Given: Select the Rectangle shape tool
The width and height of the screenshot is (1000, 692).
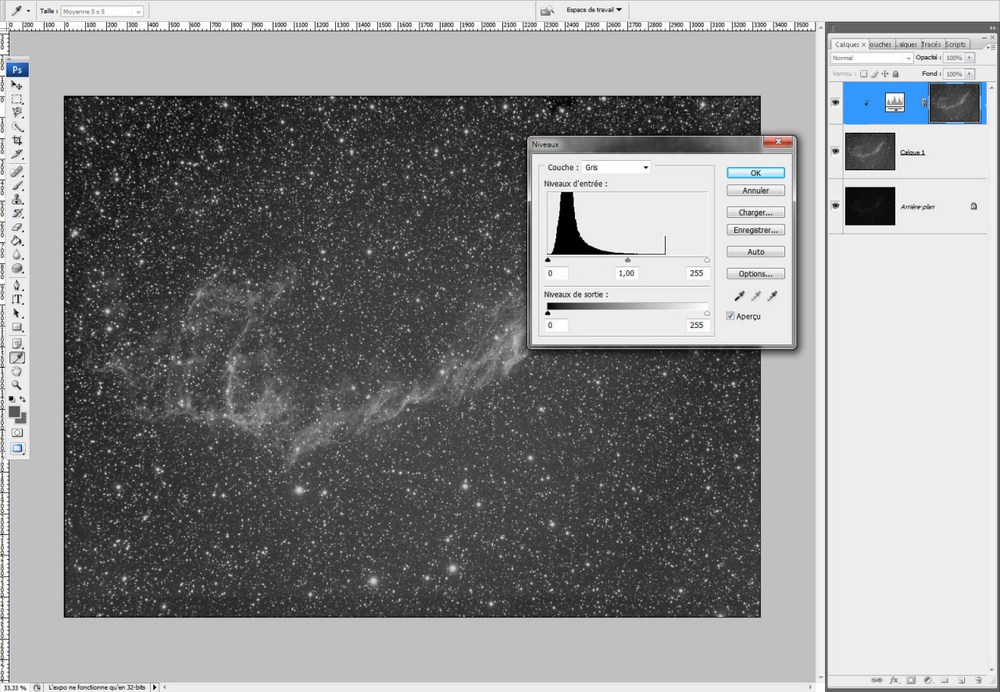Looking at the screenshot, I should 17,327.
